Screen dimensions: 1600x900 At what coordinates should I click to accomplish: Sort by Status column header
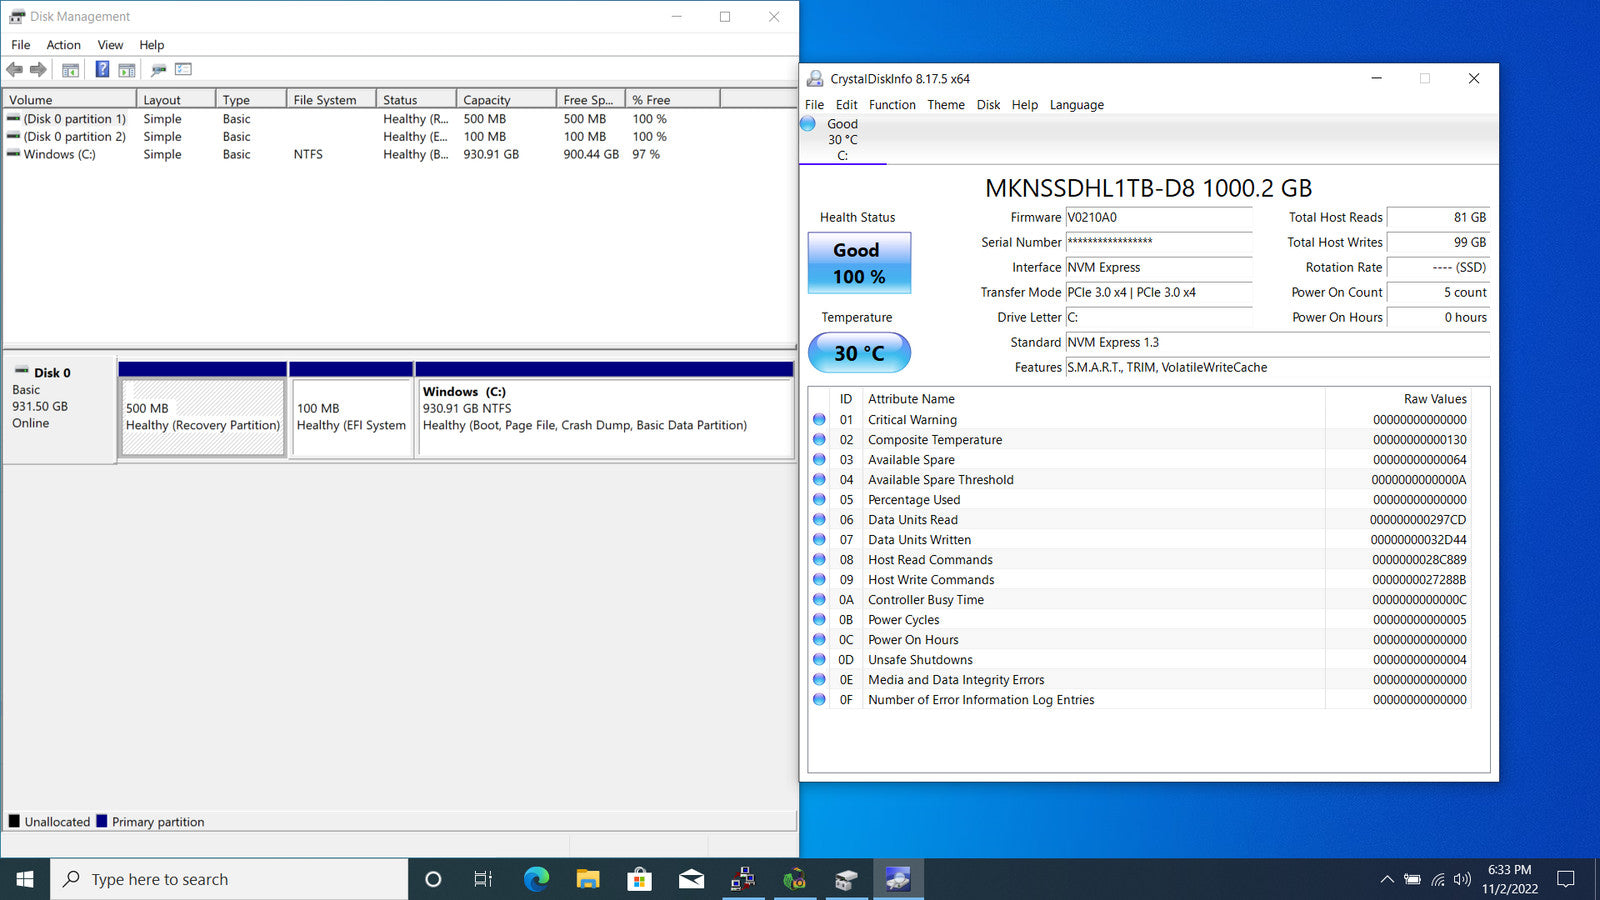416,99
